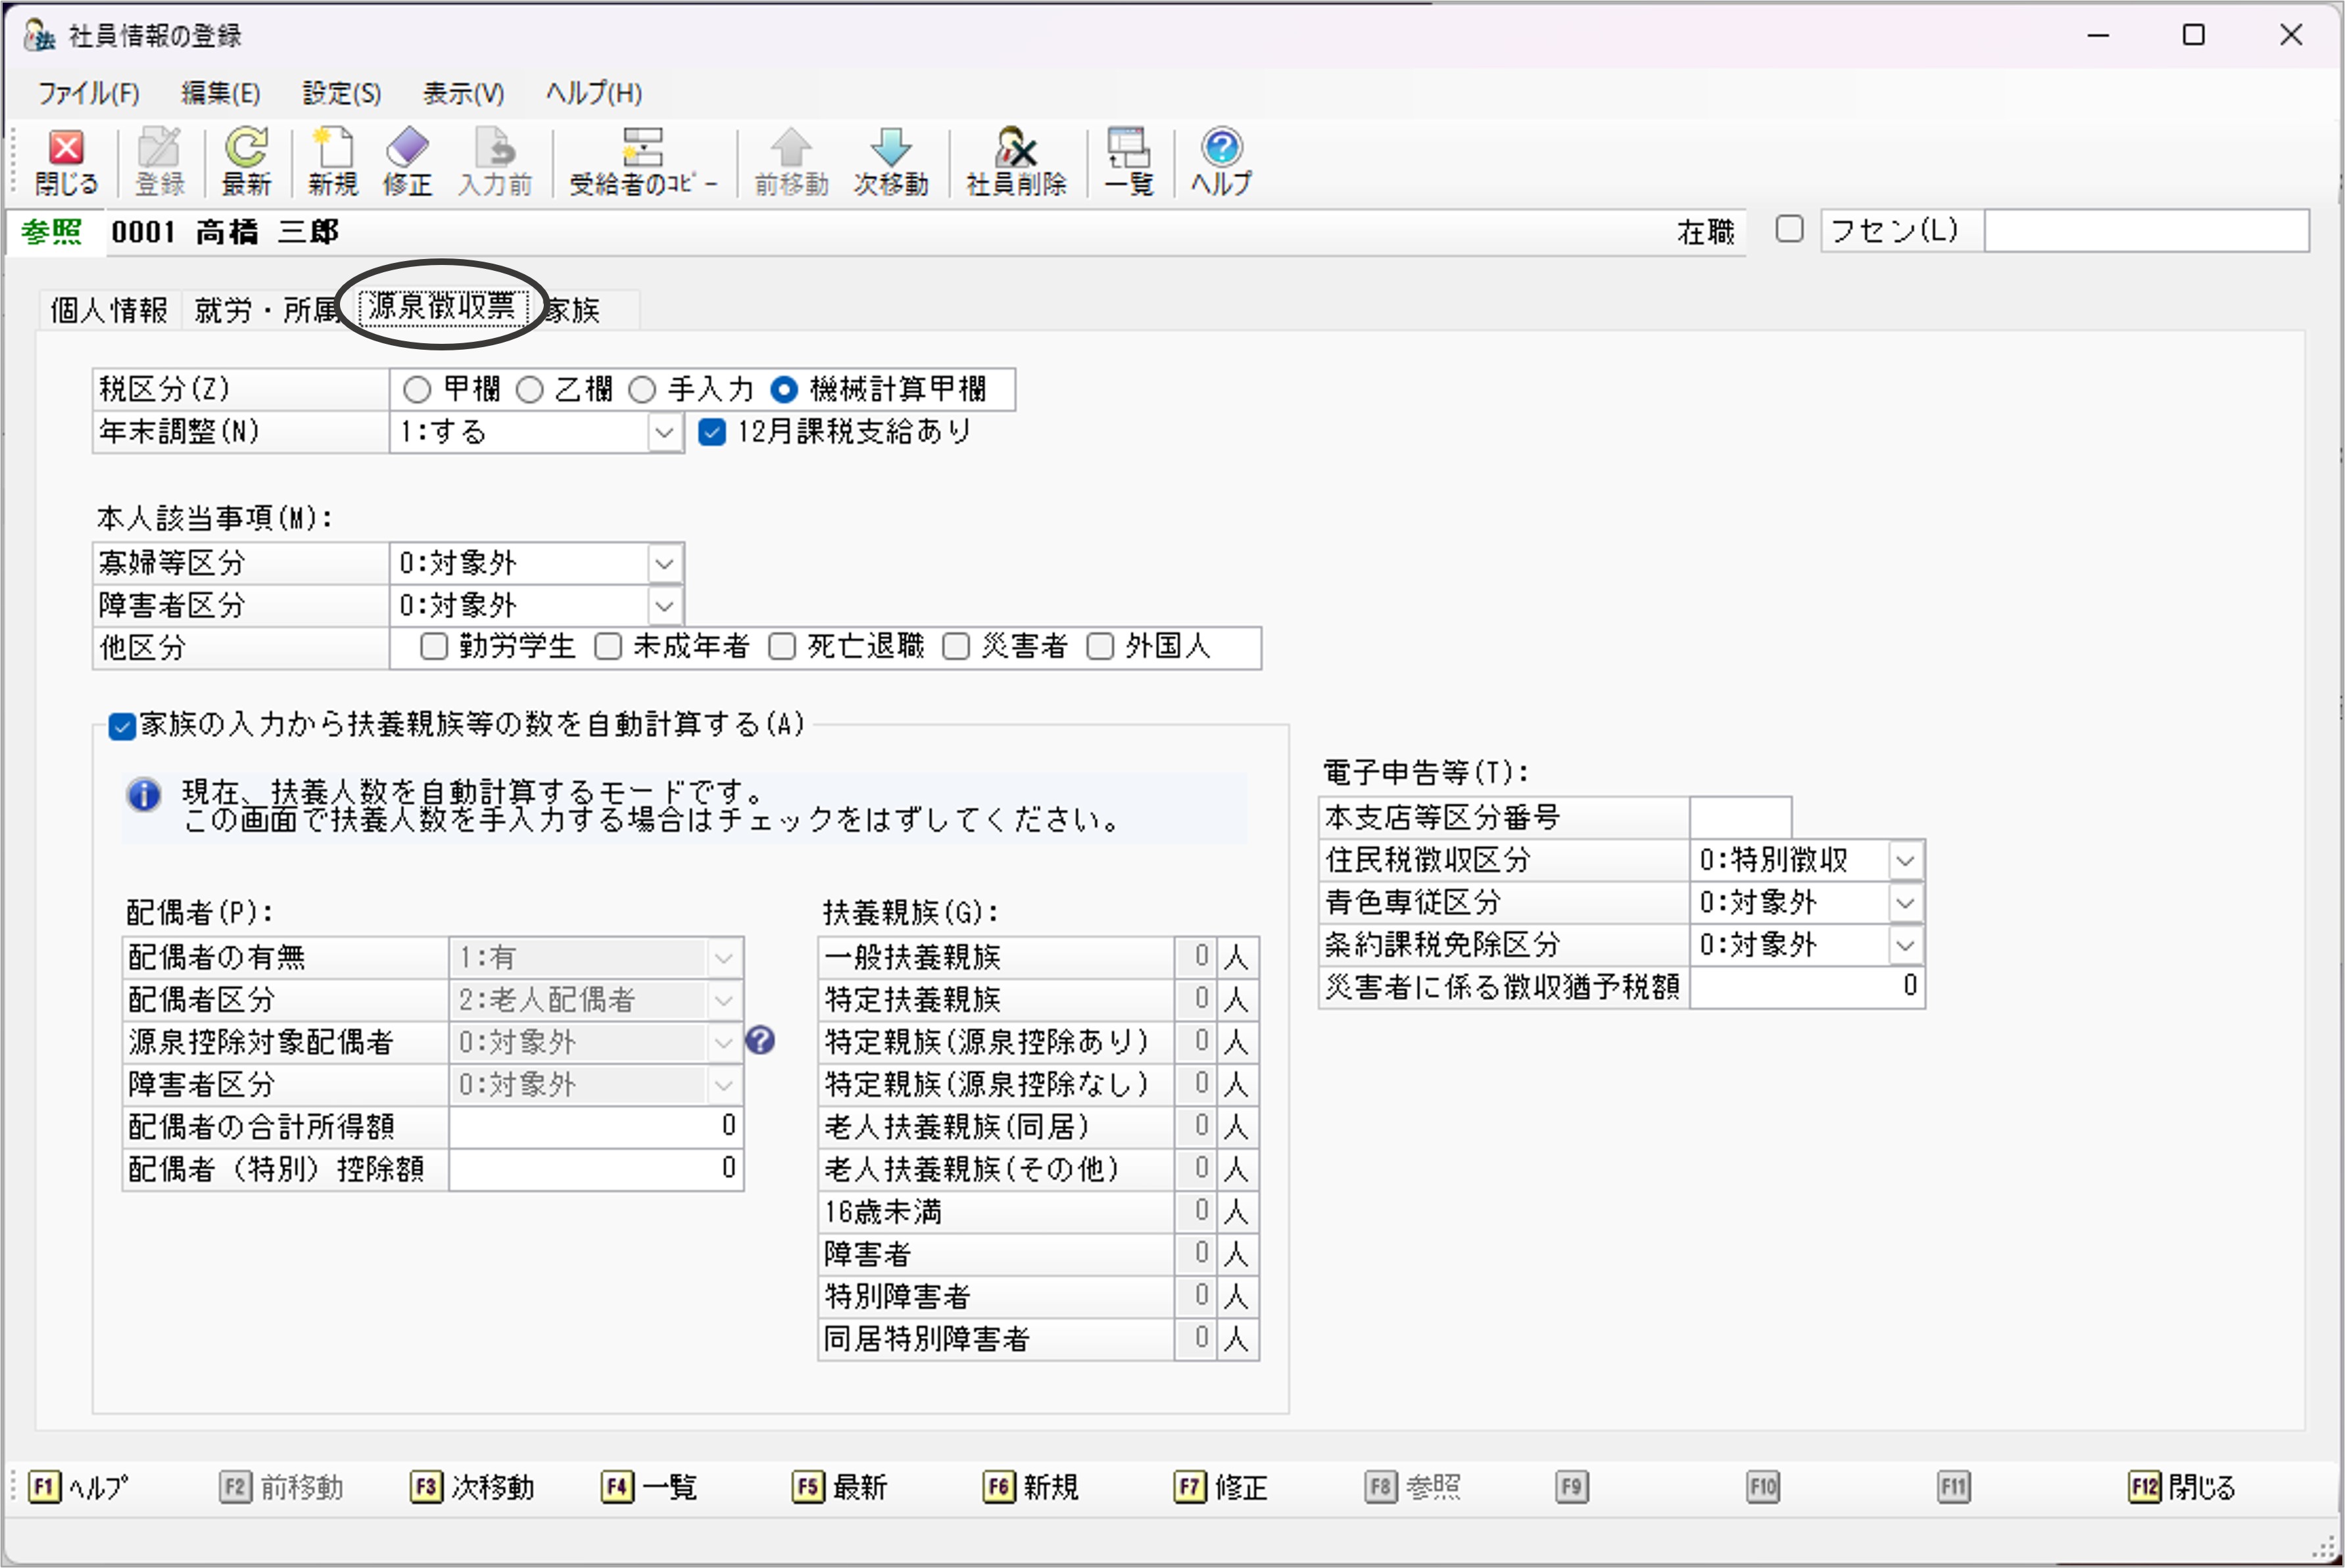2345x1568 pixels.
Task: Select the 甲欄 radio button
Action: pos(417,389)
